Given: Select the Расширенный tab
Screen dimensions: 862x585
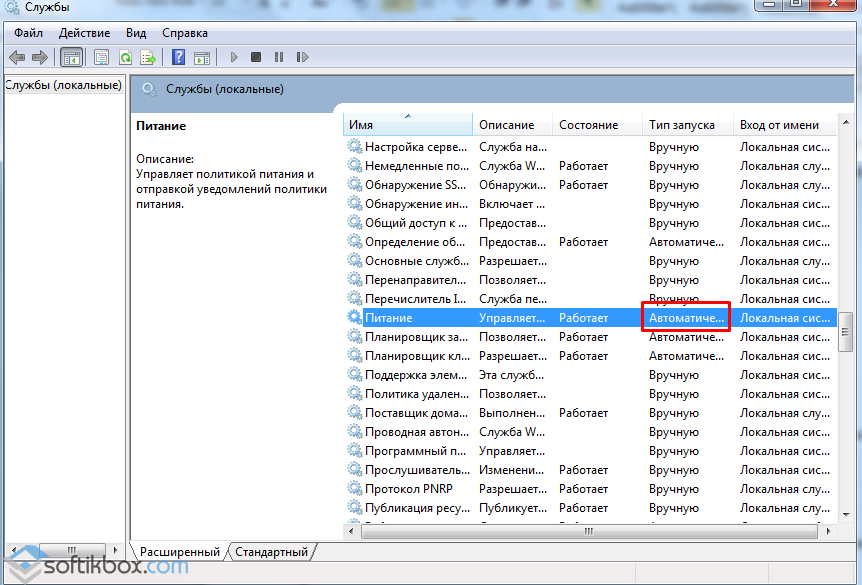Looking at the screenshot, I should coord(179,551).
